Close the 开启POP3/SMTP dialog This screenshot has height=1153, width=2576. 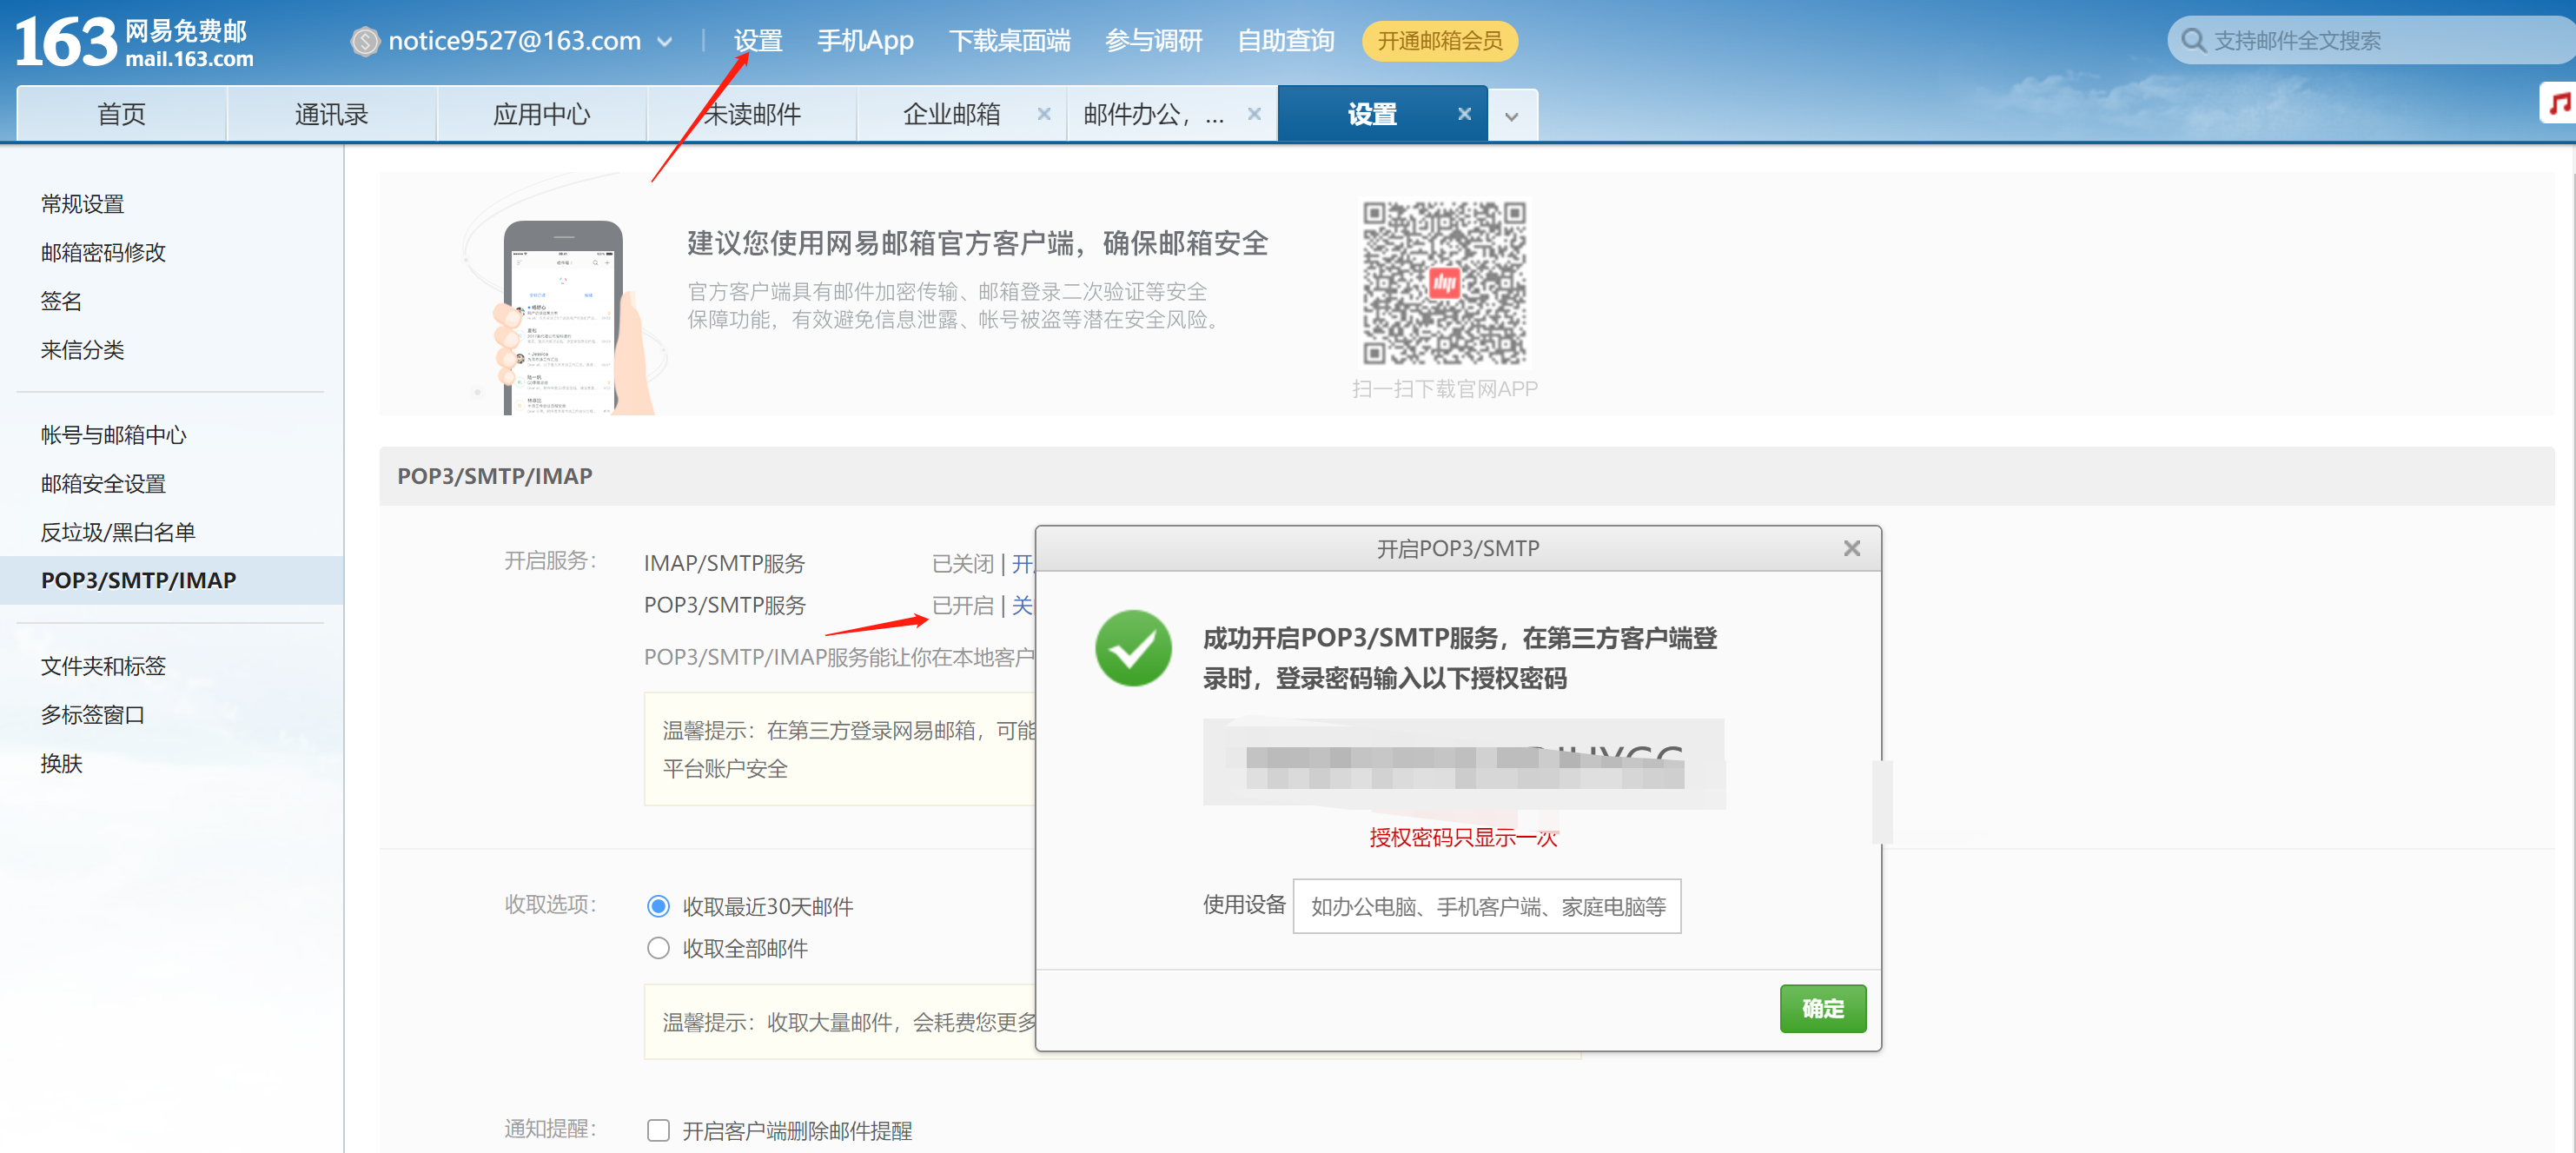click(1851, 548)
